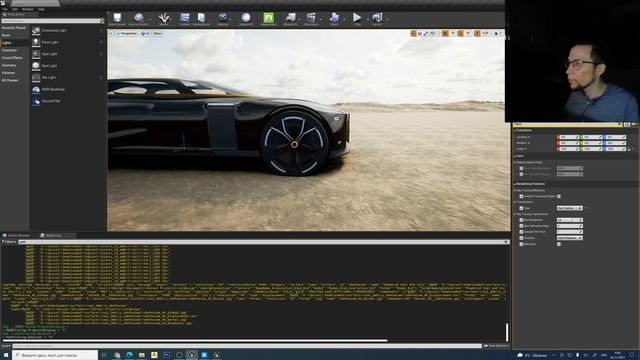Select the Basic actor category
Screen dimensions: 640x360
click(x=6, y=36)
